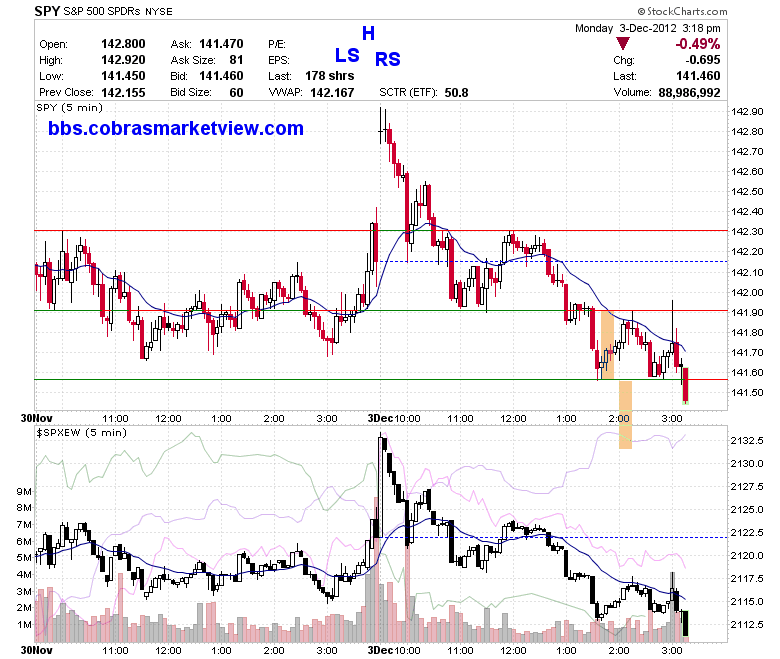The width and height of the screenshot is (780, 659).
Task: Click the 141.50 price axis label
Action: pos(747,393)
